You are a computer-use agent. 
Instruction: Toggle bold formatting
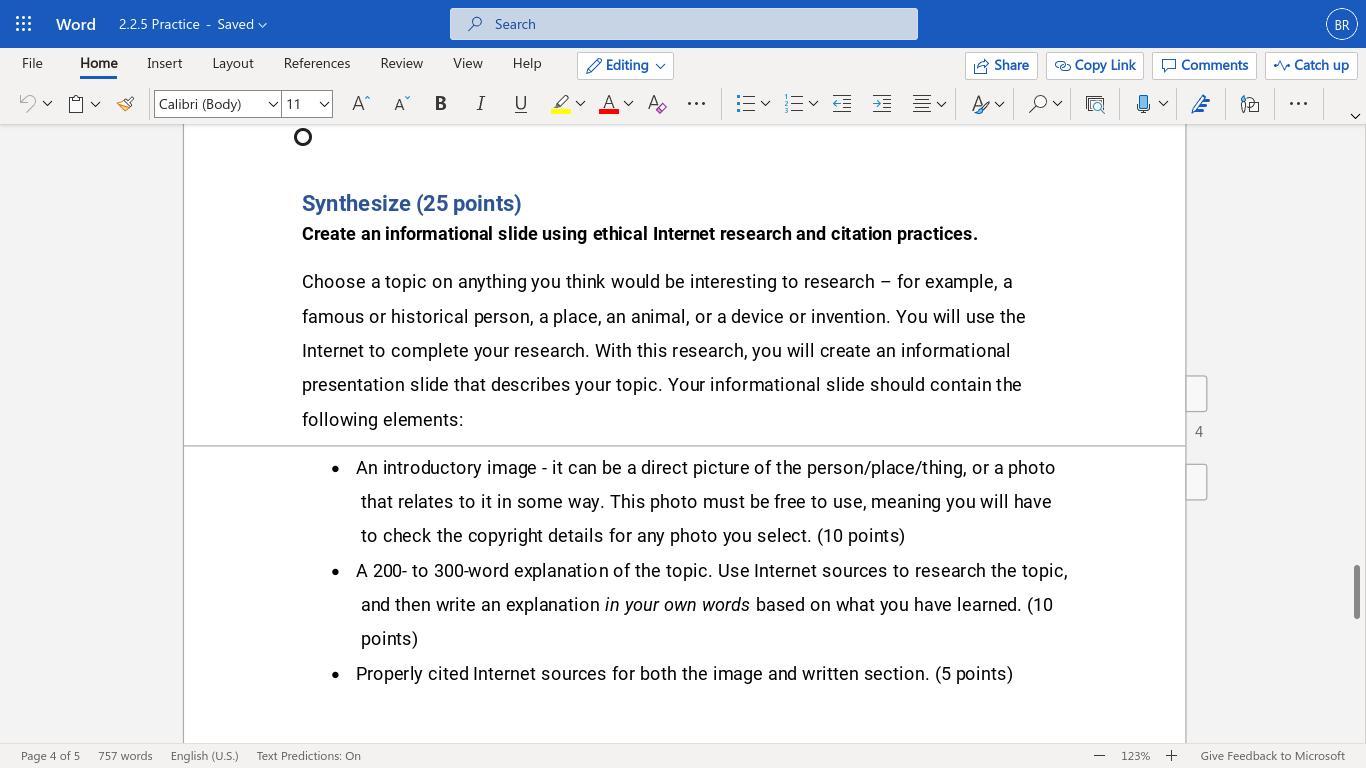(x=440, y=104)
